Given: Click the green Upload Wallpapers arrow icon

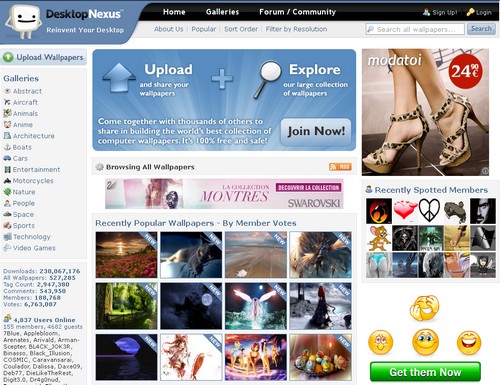Looking at the screenshot, I should pyautogui.click(x=8, y=57).
